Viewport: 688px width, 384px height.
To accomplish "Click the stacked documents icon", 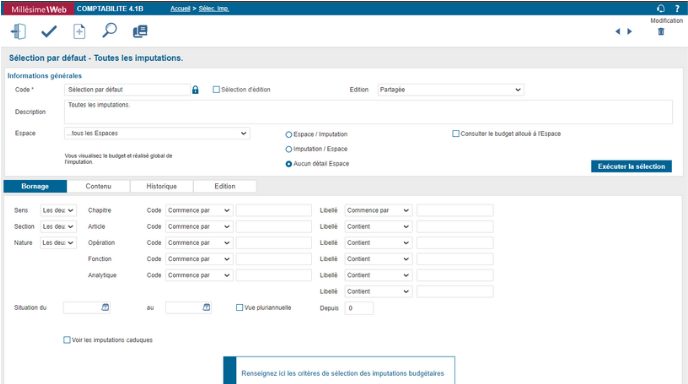I will click(x=140, y=32).
